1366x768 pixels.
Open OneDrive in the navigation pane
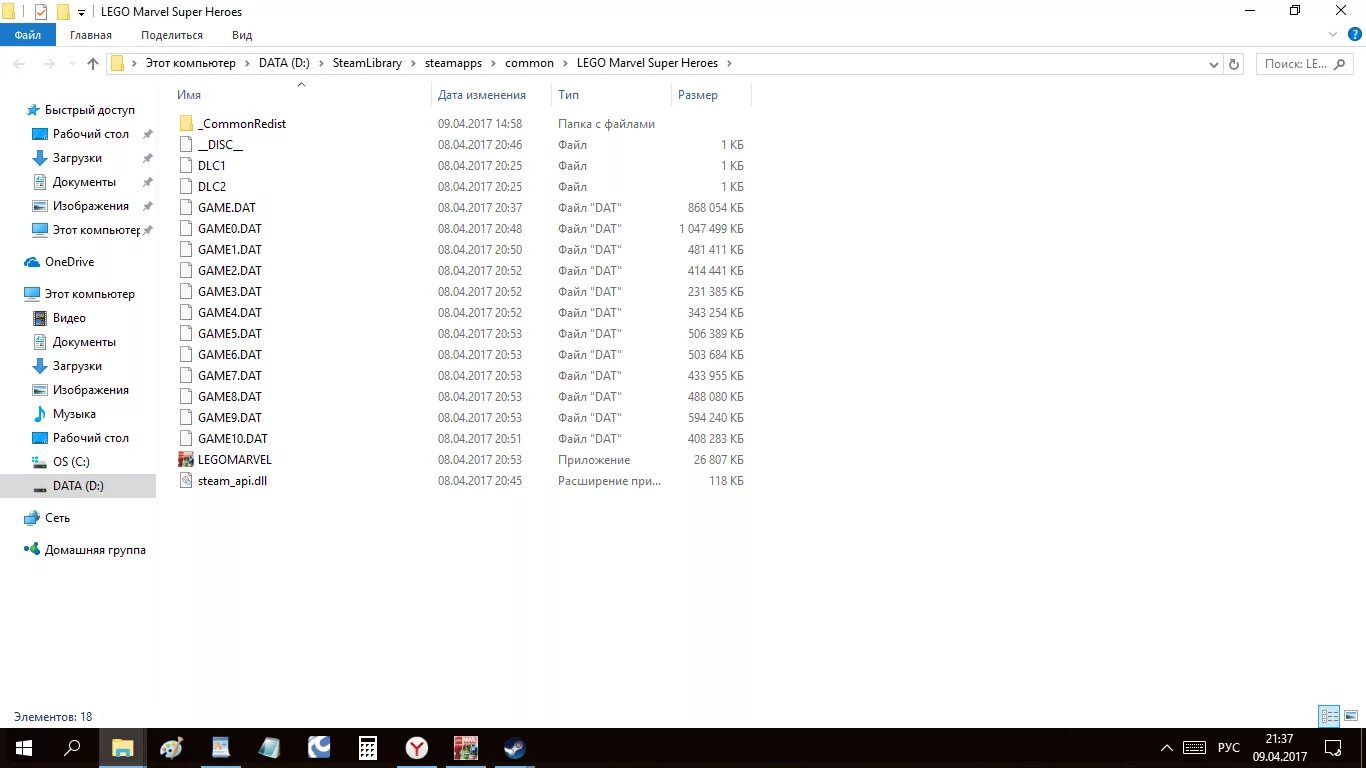[69, 262]
